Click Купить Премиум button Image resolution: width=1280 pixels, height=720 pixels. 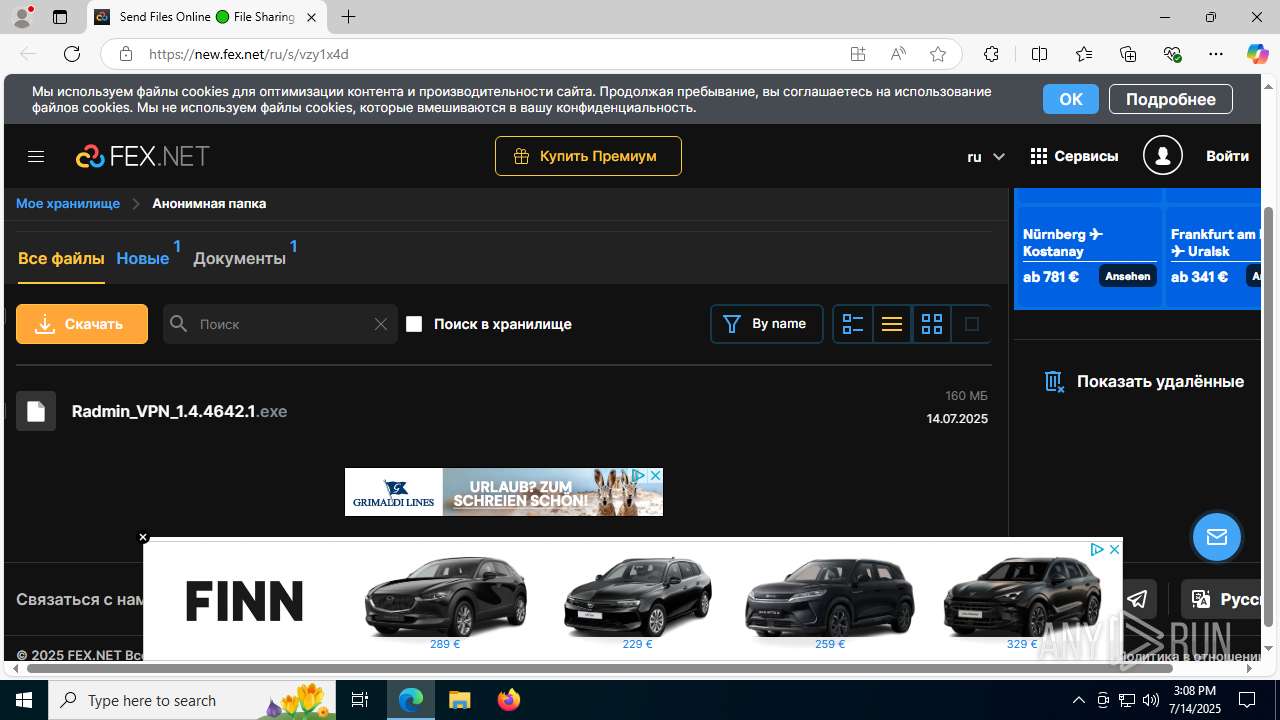pyautogui.click(x=588, y=156)
